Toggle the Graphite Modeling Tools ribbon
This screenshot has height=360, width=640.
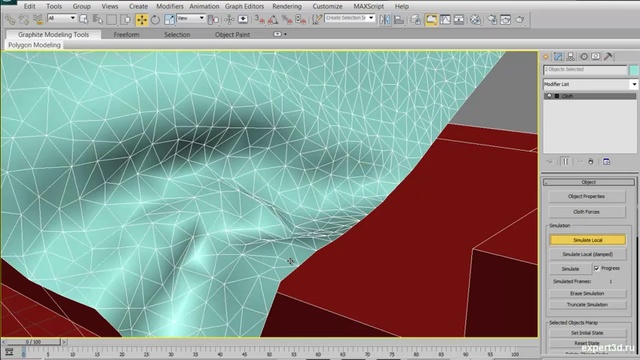tap(431, 19)
